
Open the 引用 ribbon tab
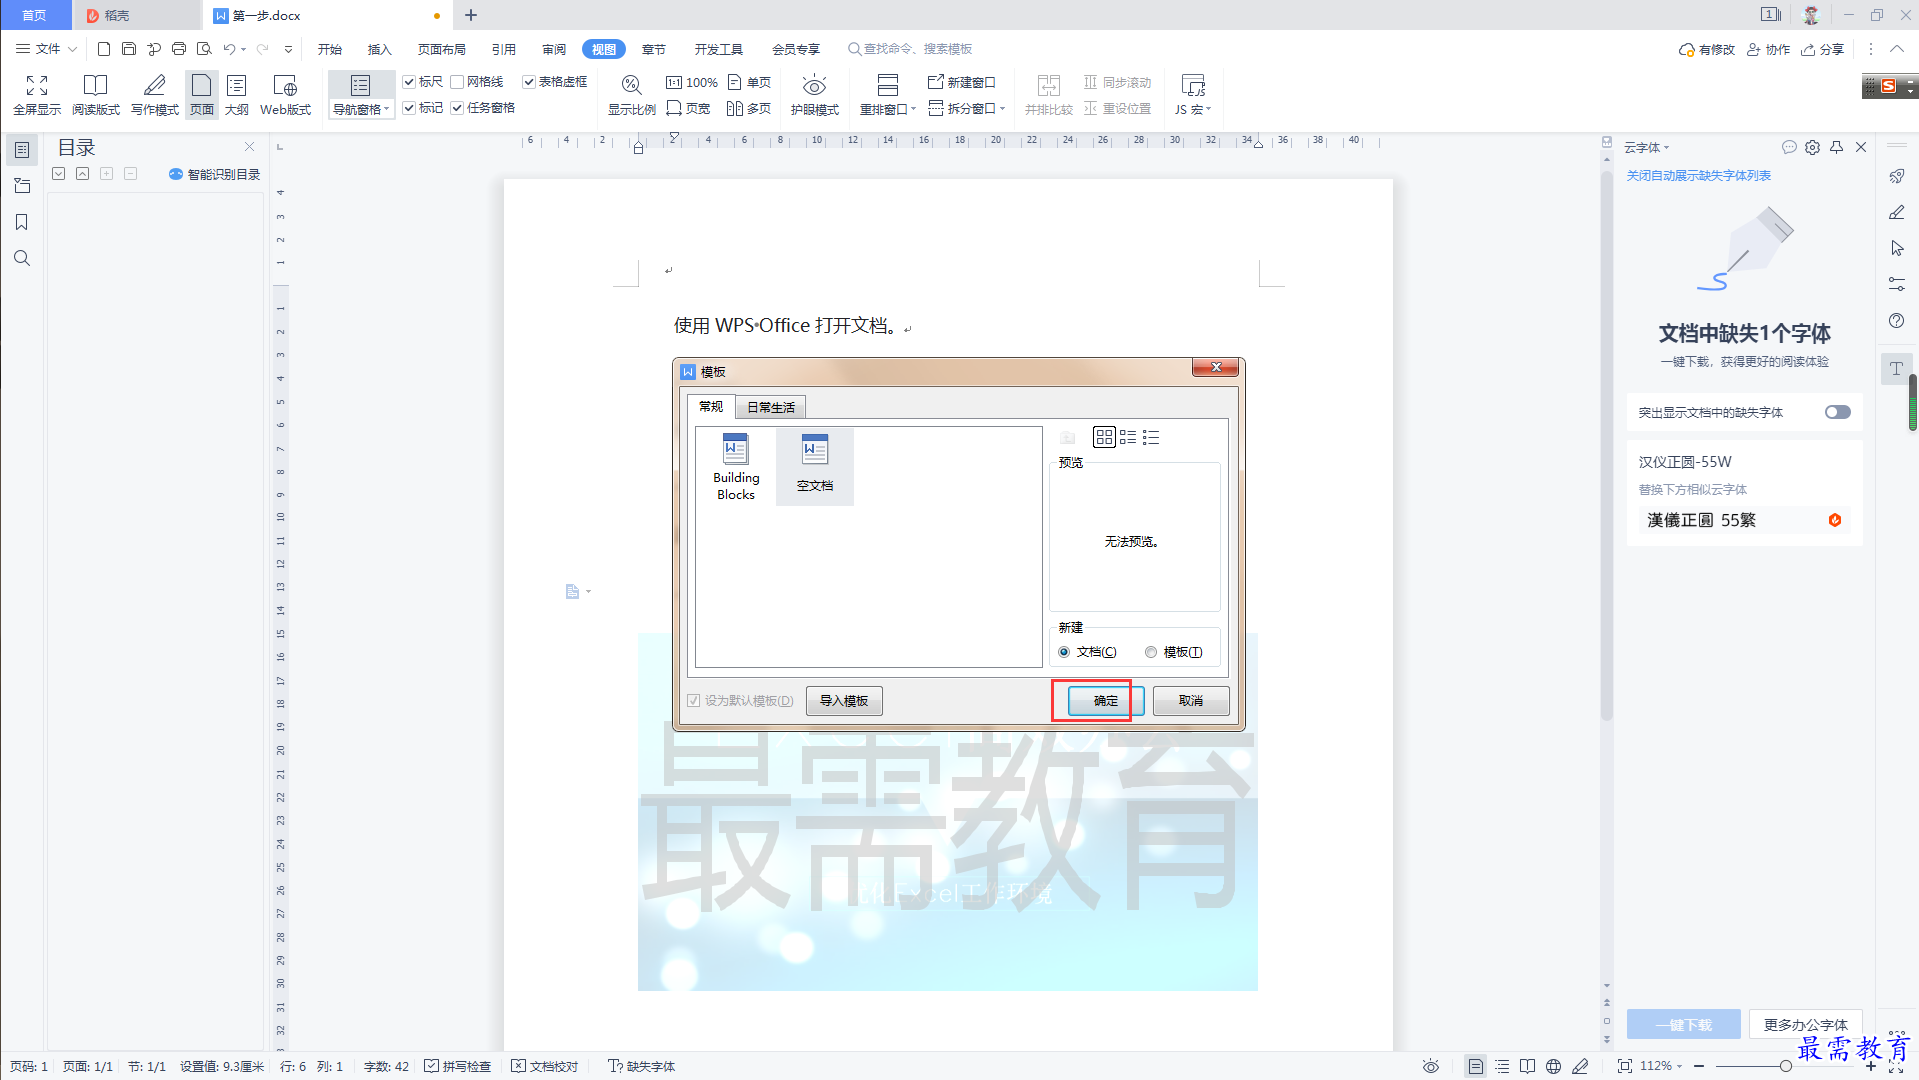tap(503, 49)
